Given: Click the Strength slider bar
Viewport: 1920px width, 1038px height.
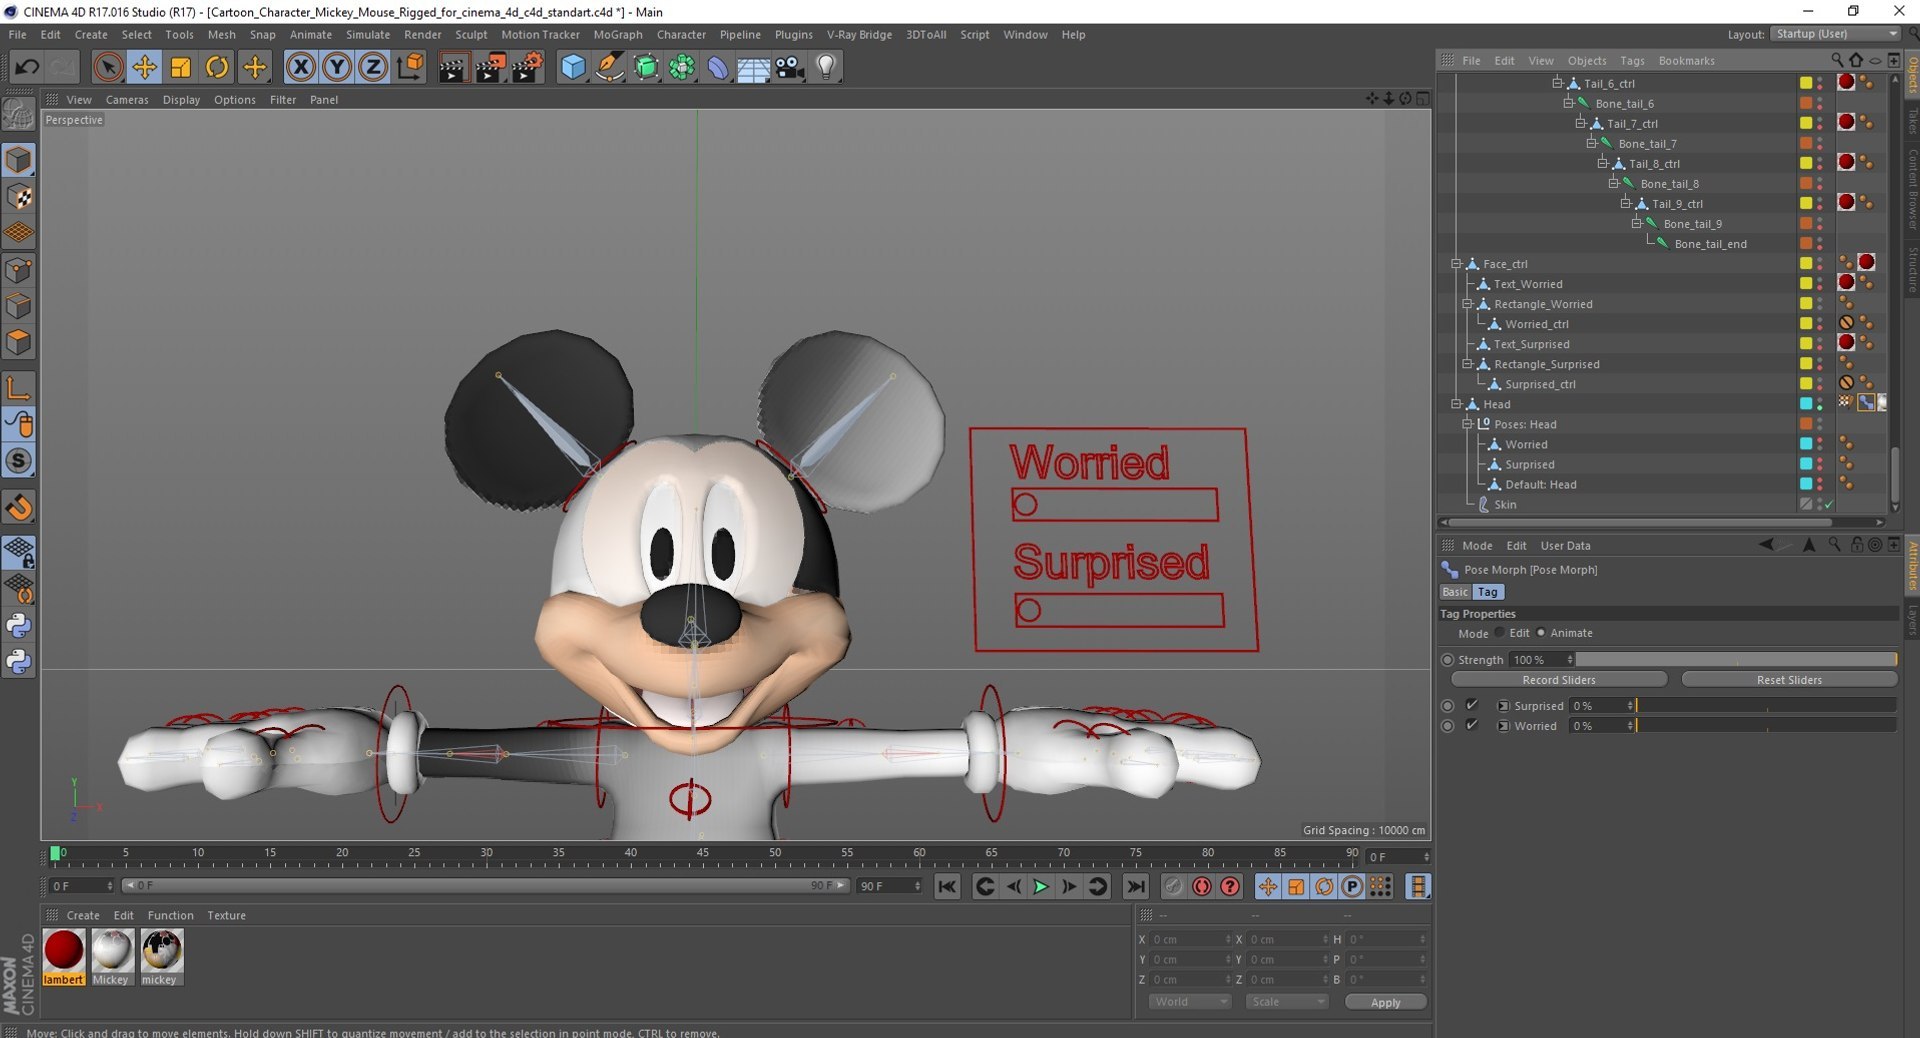Looking at the screenshot, I should [x=1736, y=660].
